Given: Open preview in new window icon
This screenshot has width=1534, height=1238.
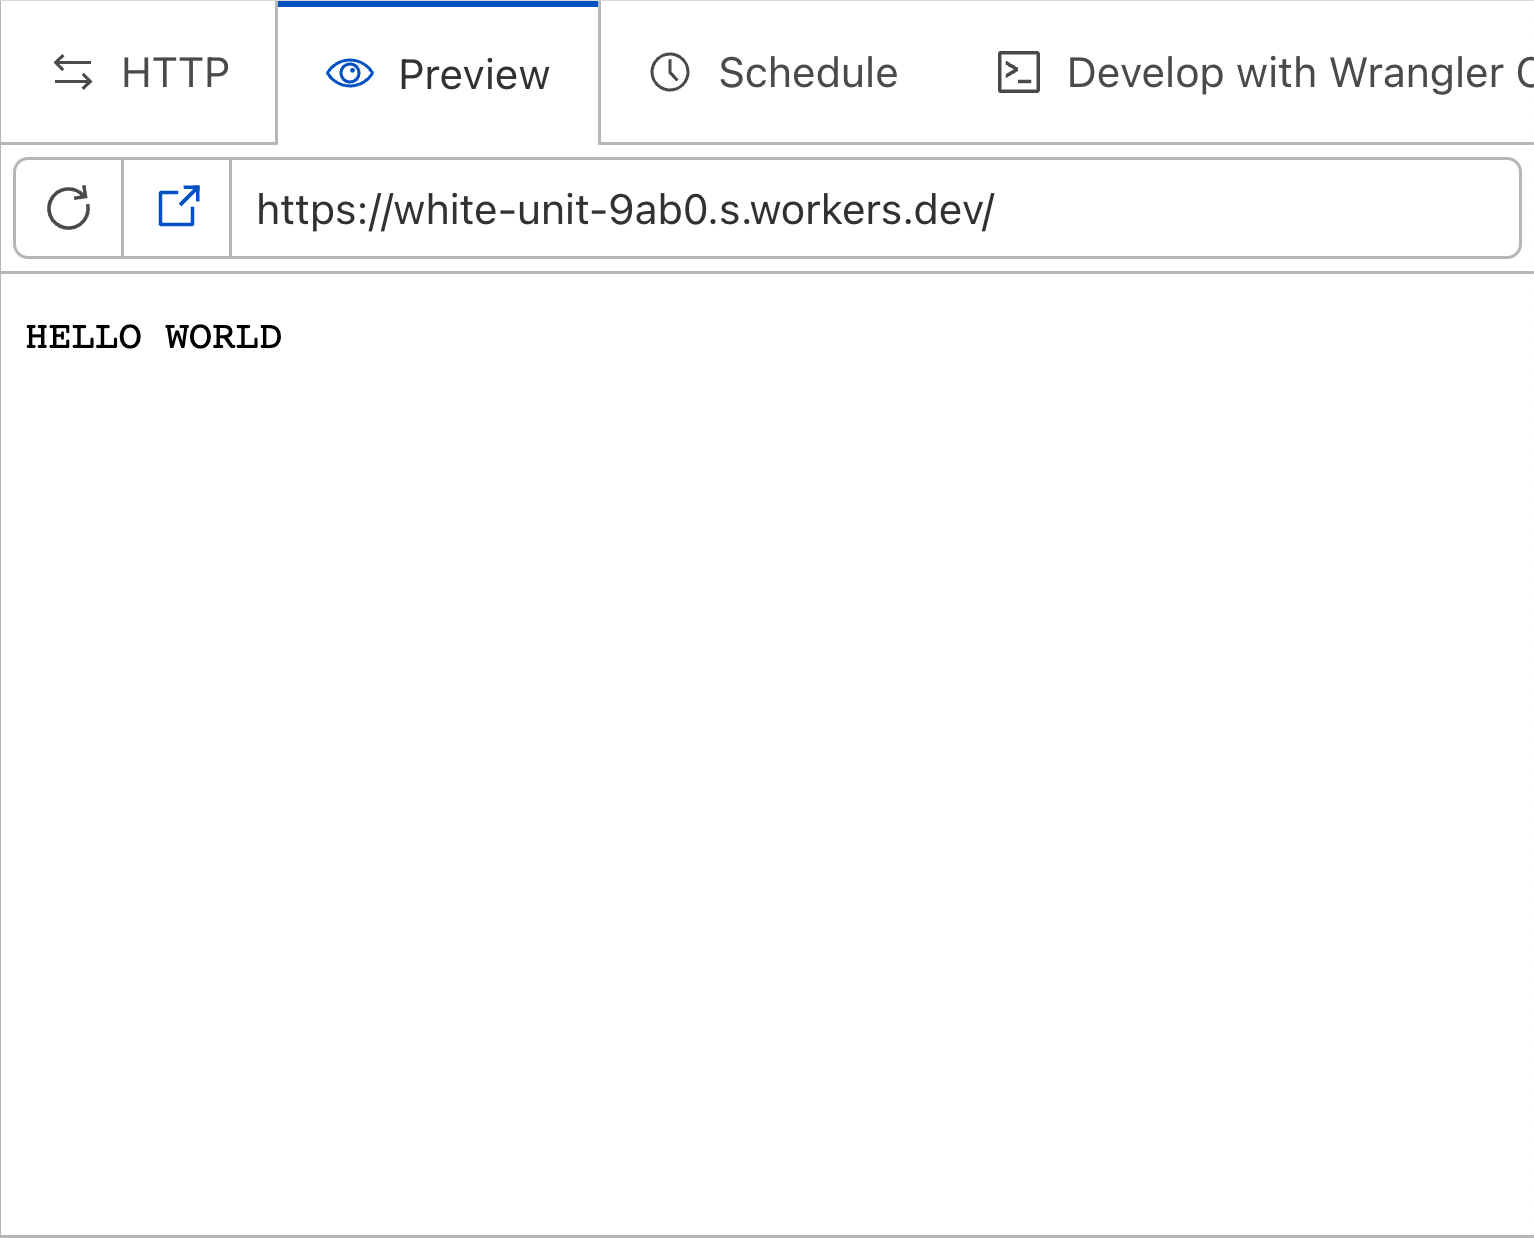Looking at the screenshot, I should pyautogui.click(x=178, y=207).
